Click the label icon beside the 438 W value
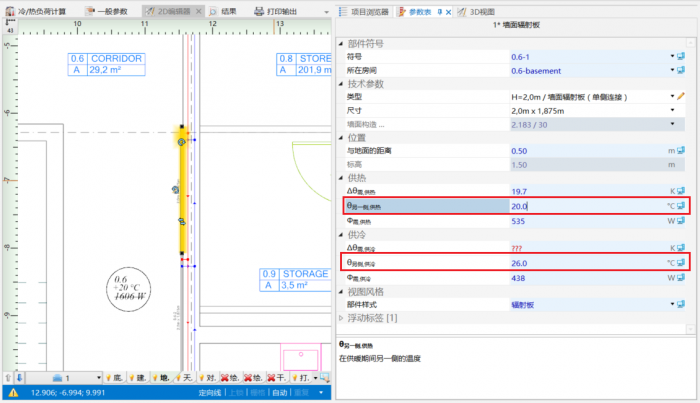The width and height of the screenshot is (700, 403). (x=680, y=277)
